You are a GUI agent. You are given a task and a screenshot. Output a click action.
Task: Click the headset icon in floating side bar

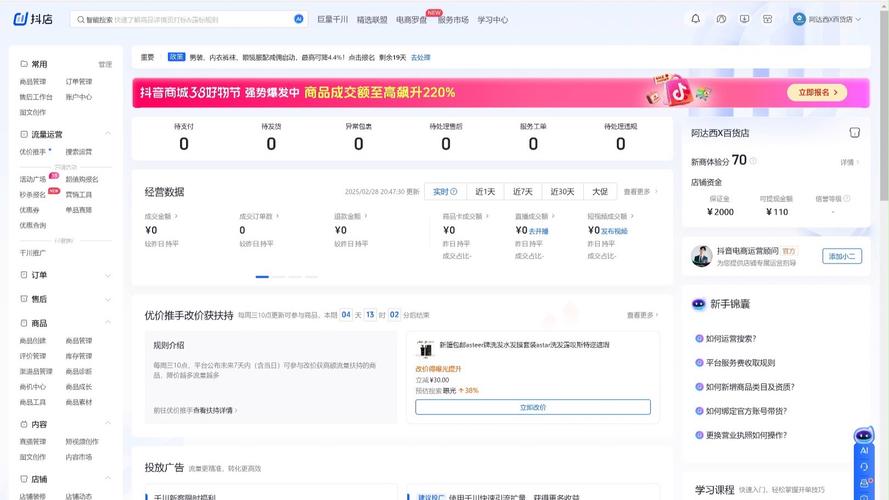click(x=864, y=467)
